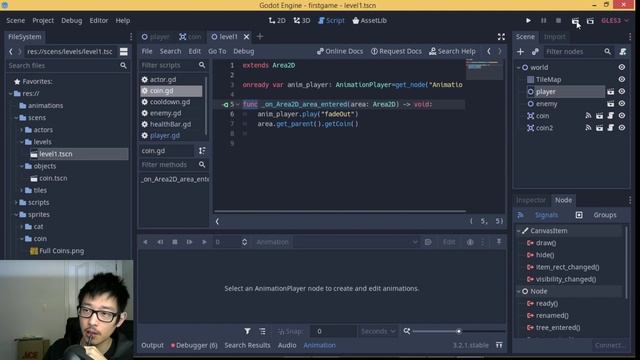Attach a script to selected node
Screen dimensions: 640x360
coord(623,51)
